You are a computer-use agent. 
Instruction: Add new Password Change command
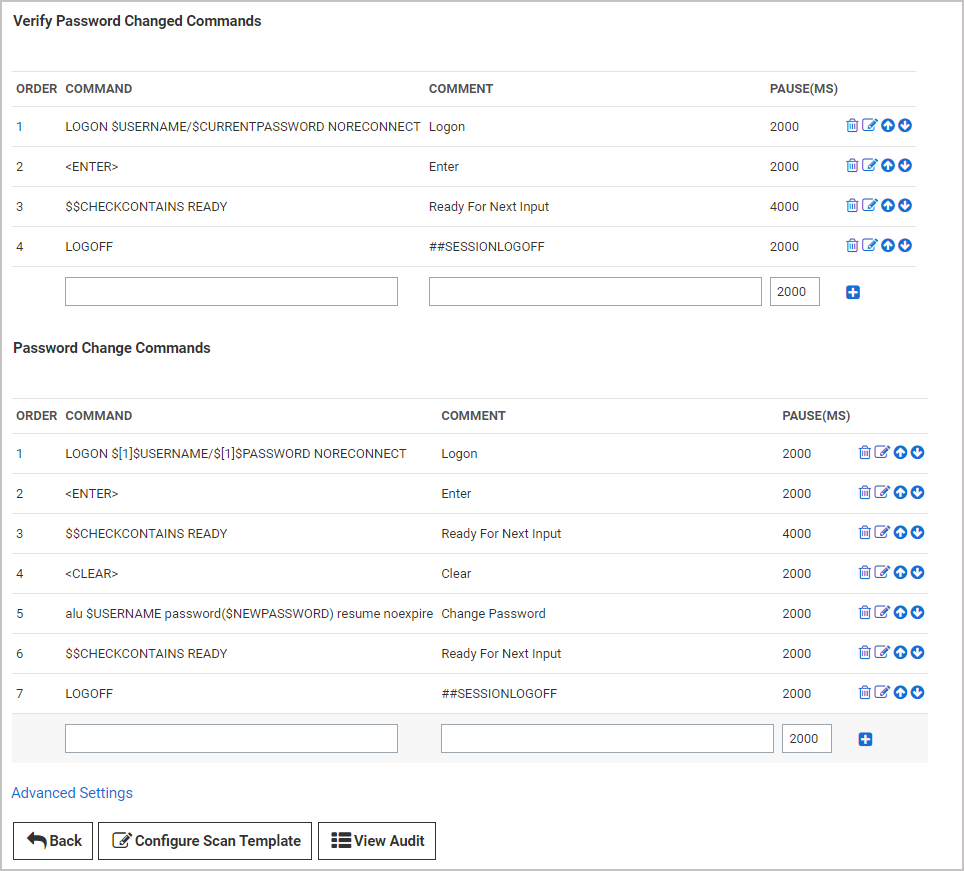[866, 739]
